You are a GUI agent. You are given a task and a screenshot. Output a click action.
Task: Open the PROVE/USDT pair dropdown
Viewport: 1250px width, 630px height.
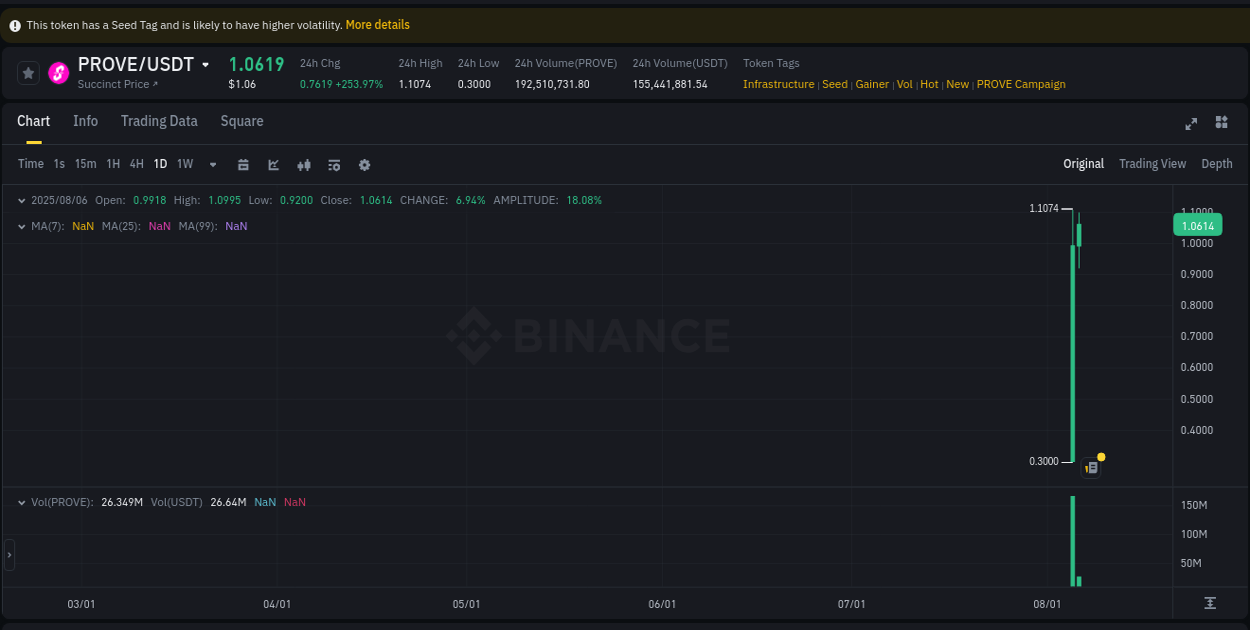206,64
